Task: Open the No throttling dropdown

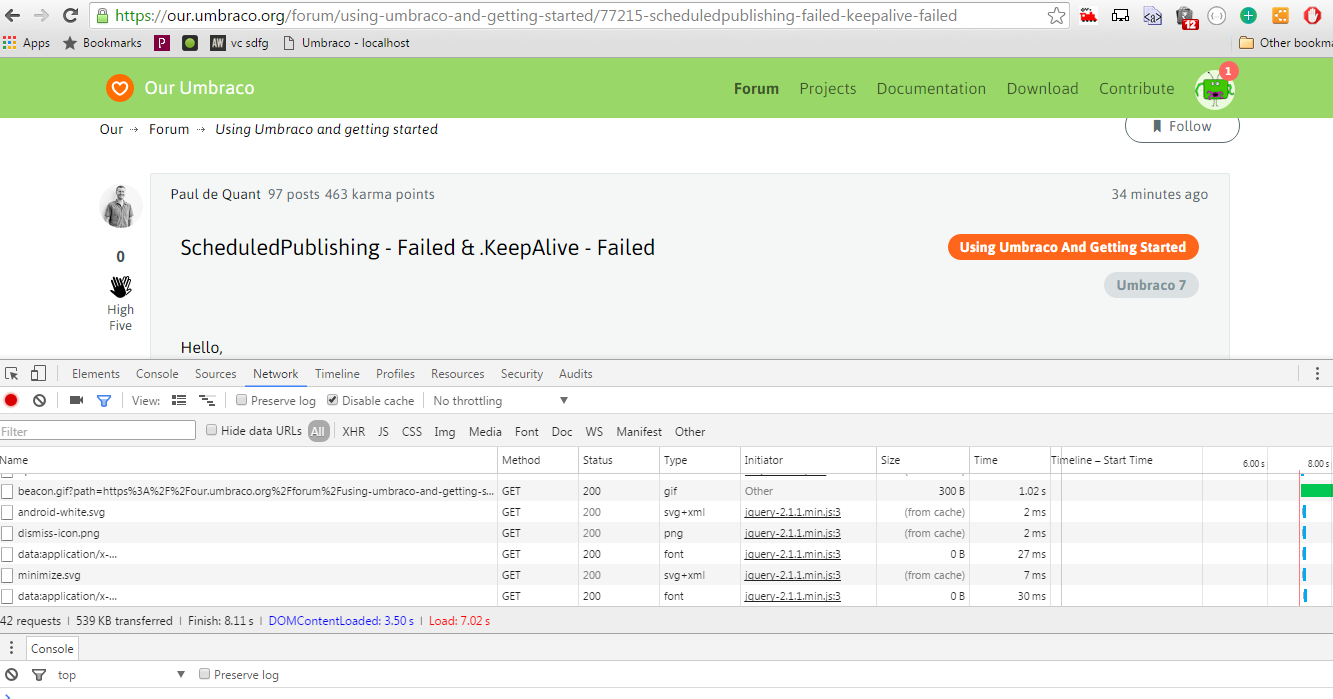Action: pyautogui.click(x=500, y=401)
